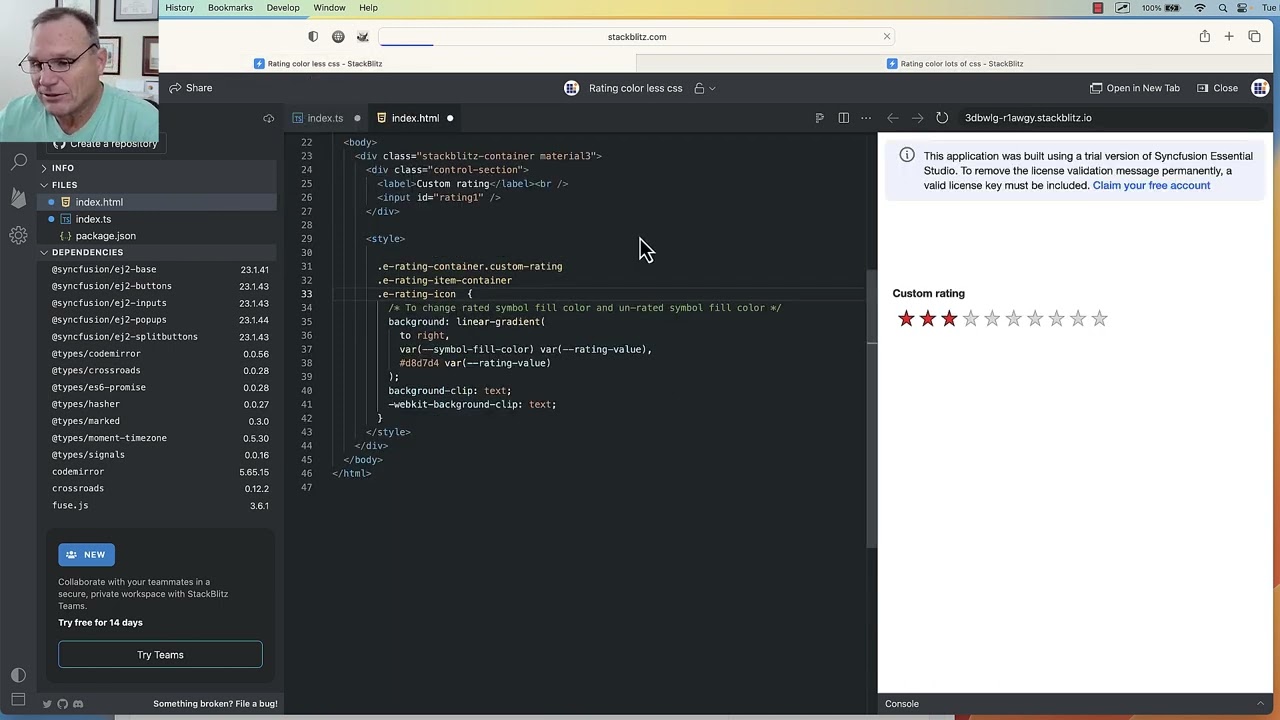Screen dimensions: 1280x720
Task: Open StackBlitz Discord link icon
Action: [78, 704]
